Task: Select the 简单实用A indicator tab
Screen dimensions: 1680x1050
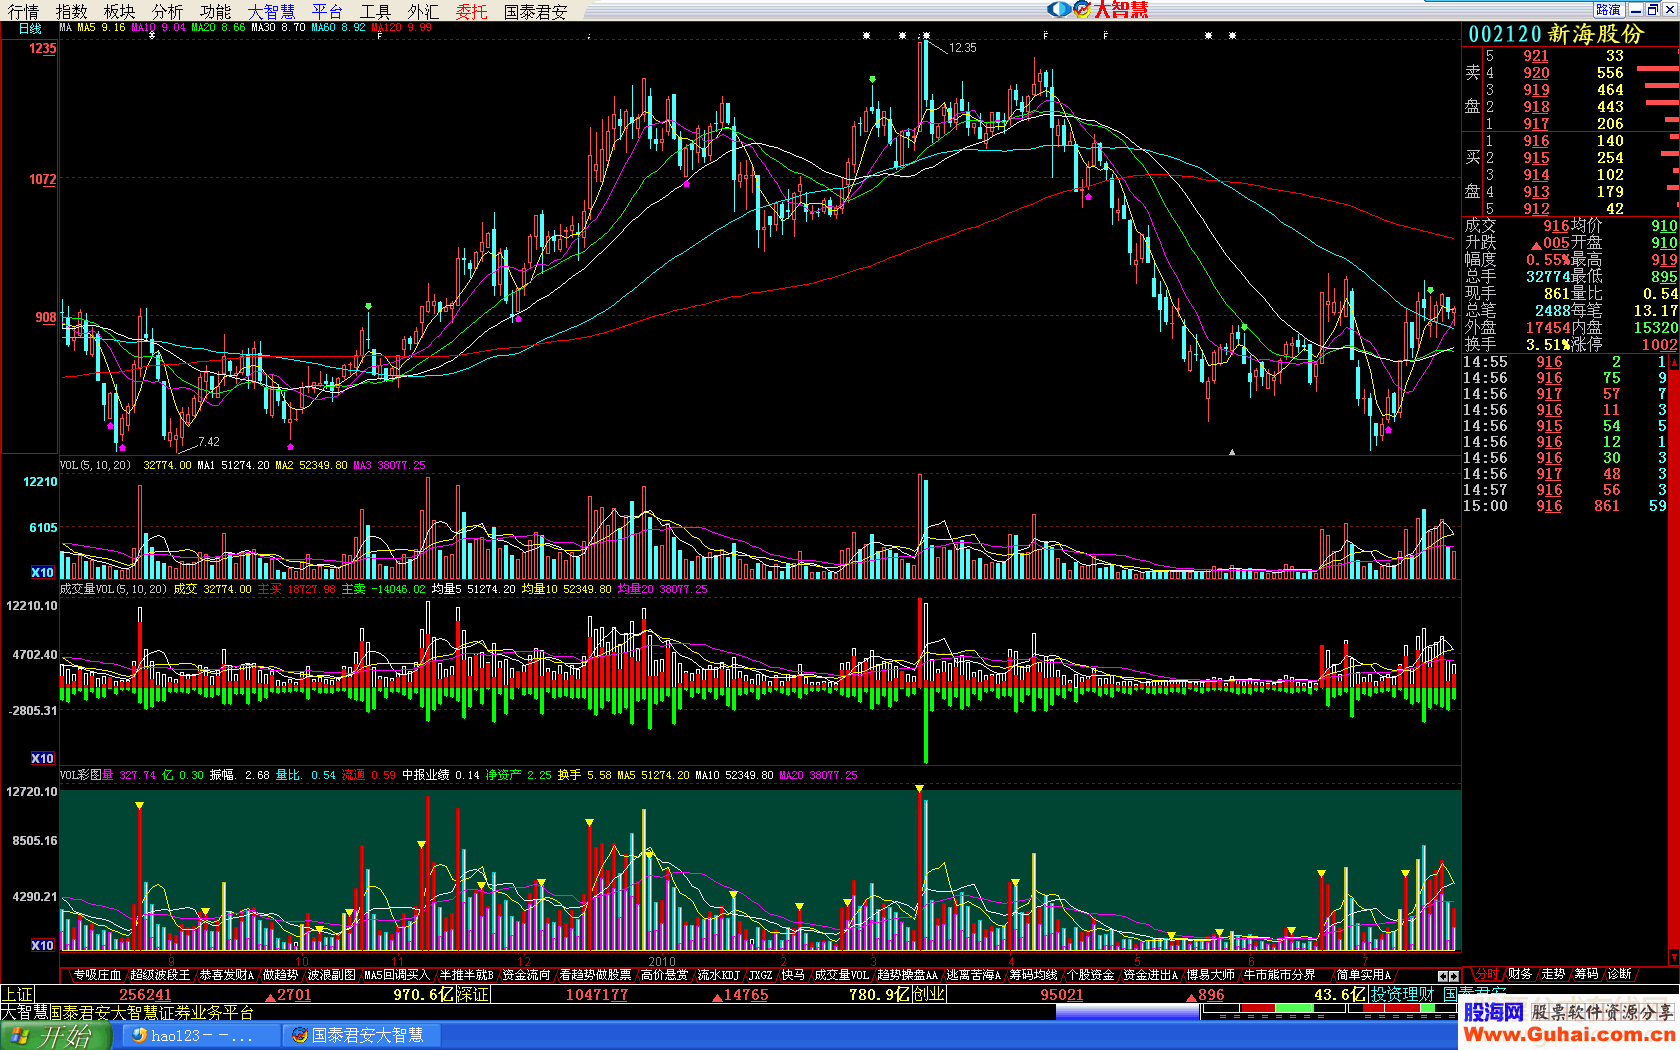Action: click(x=1364, y=975)
